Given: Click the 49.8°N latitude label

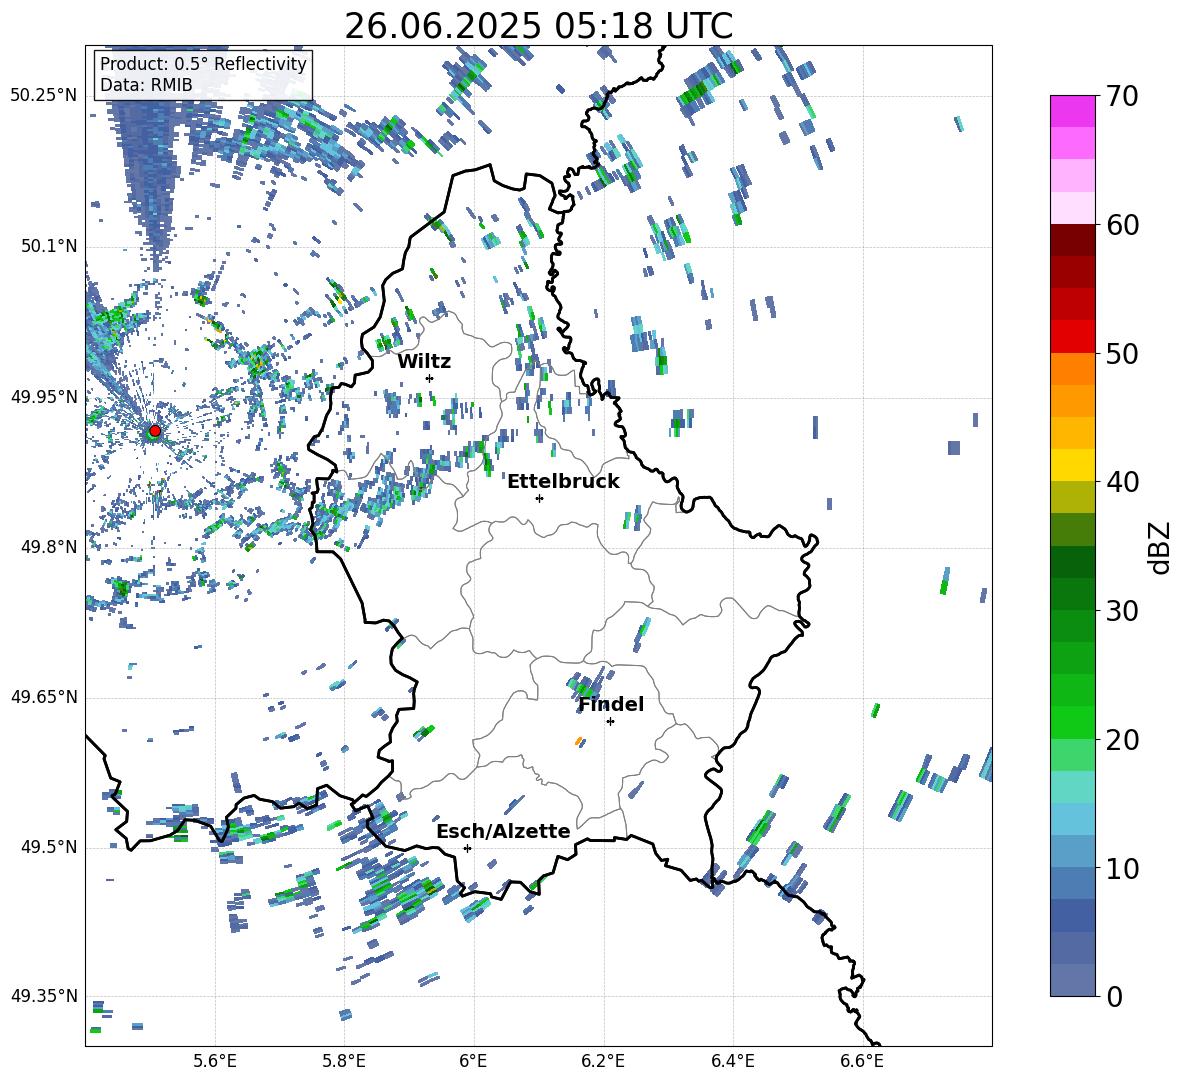Looking at the screenshot, I should [x=49, y=547].
